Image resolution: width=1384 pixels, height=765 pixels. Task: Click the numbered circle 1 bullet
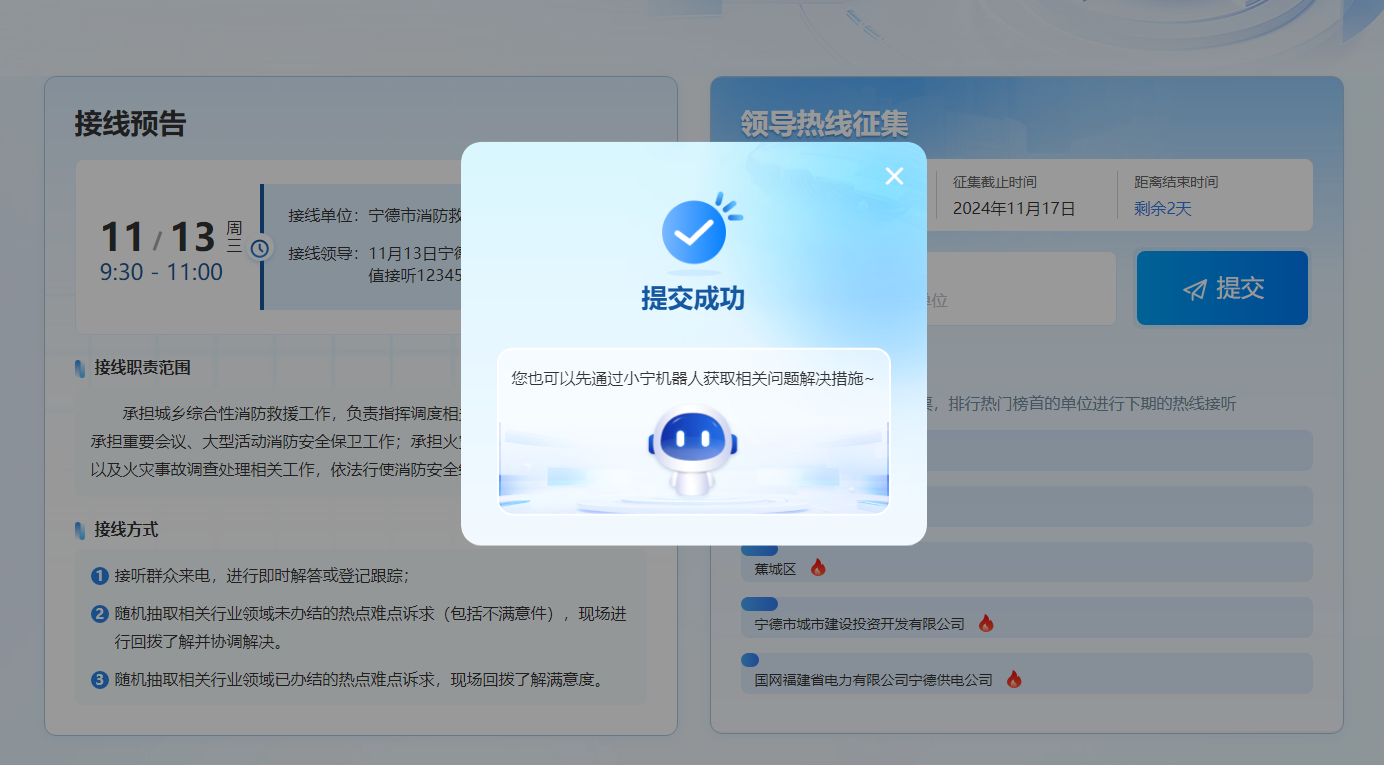(99, 576)
